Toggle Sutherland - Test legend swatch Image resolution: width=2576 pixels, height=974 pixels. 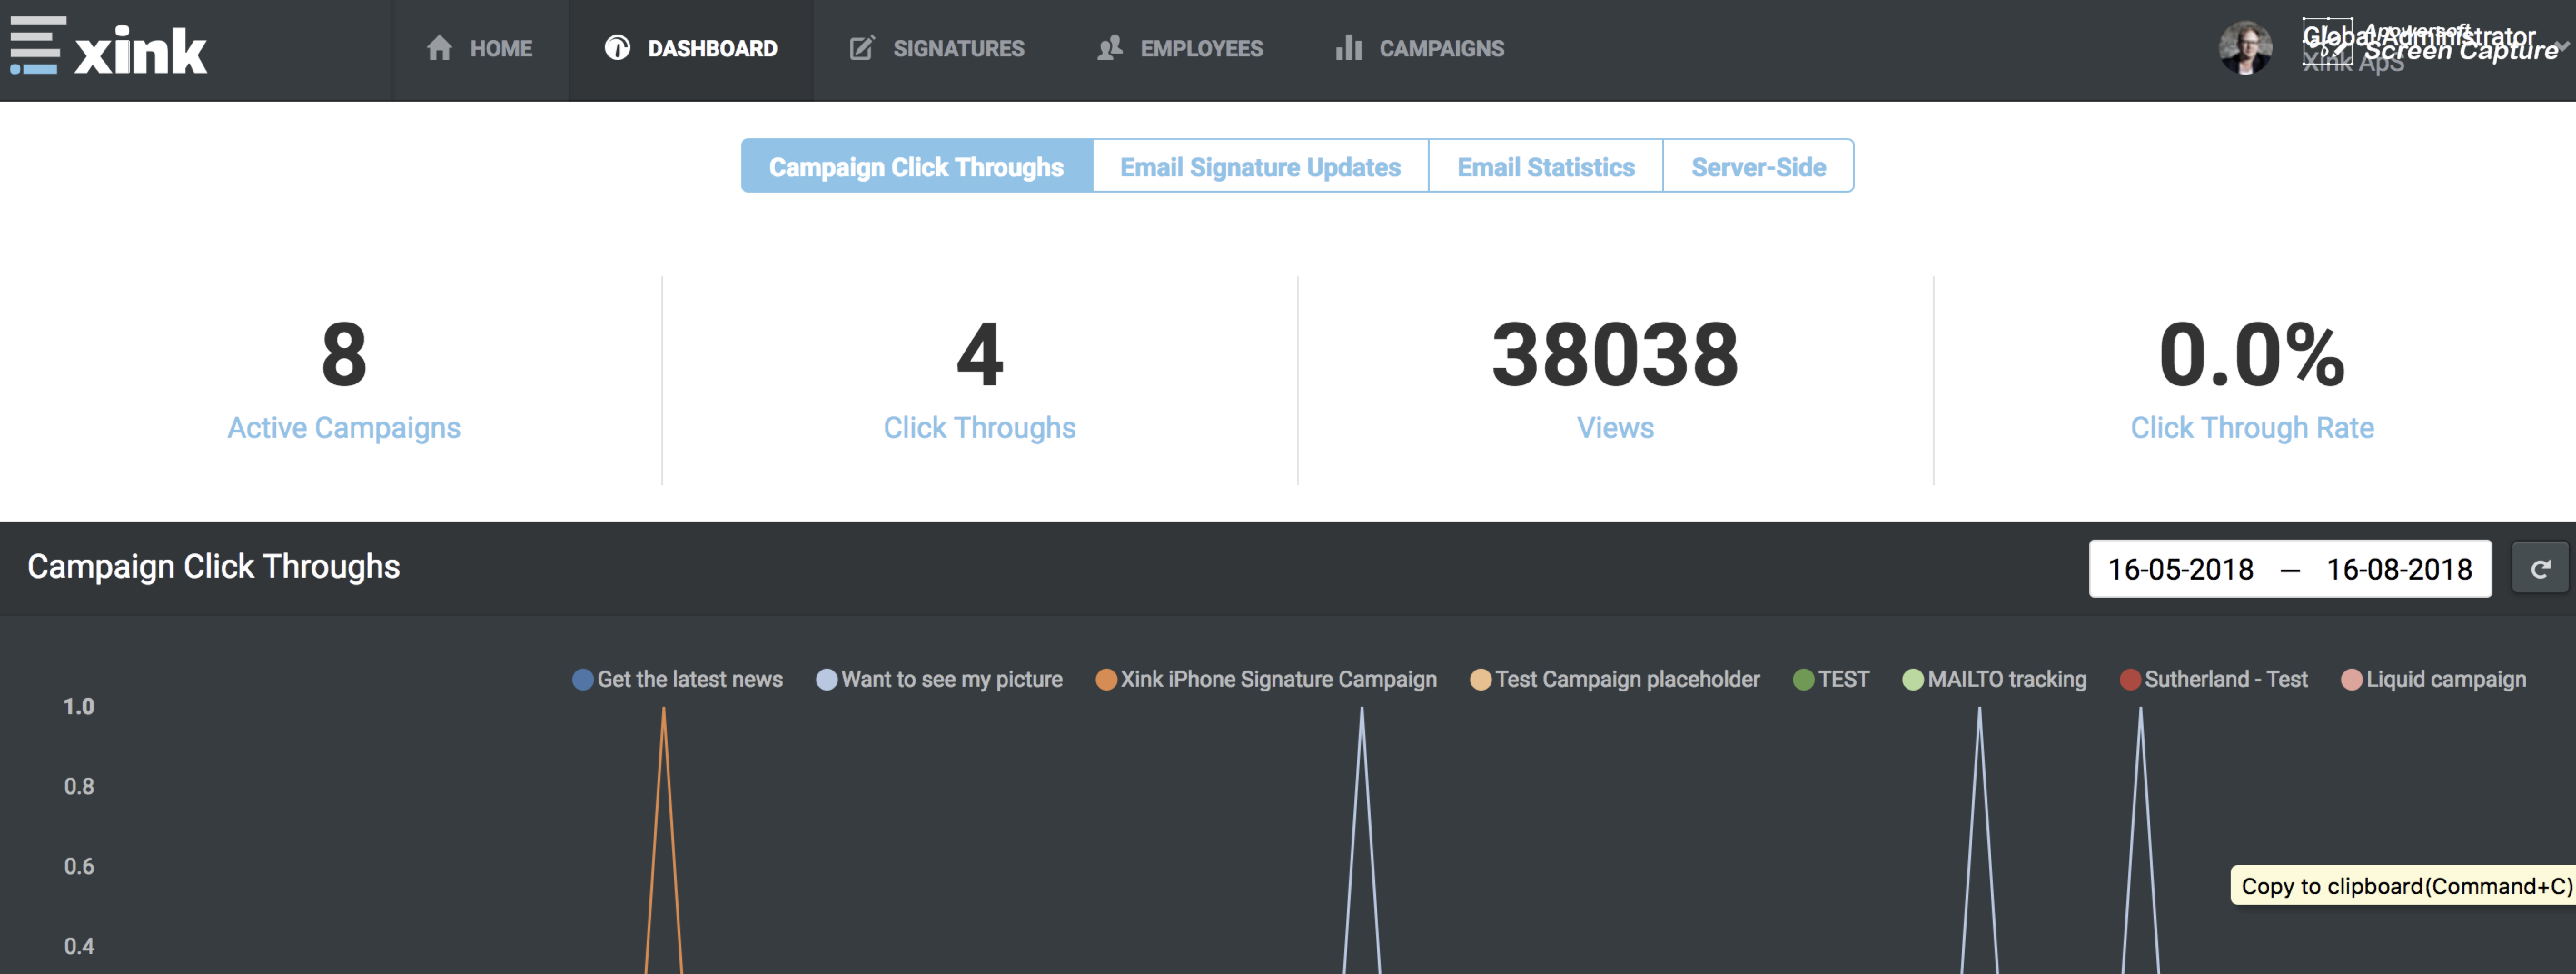2130,680
